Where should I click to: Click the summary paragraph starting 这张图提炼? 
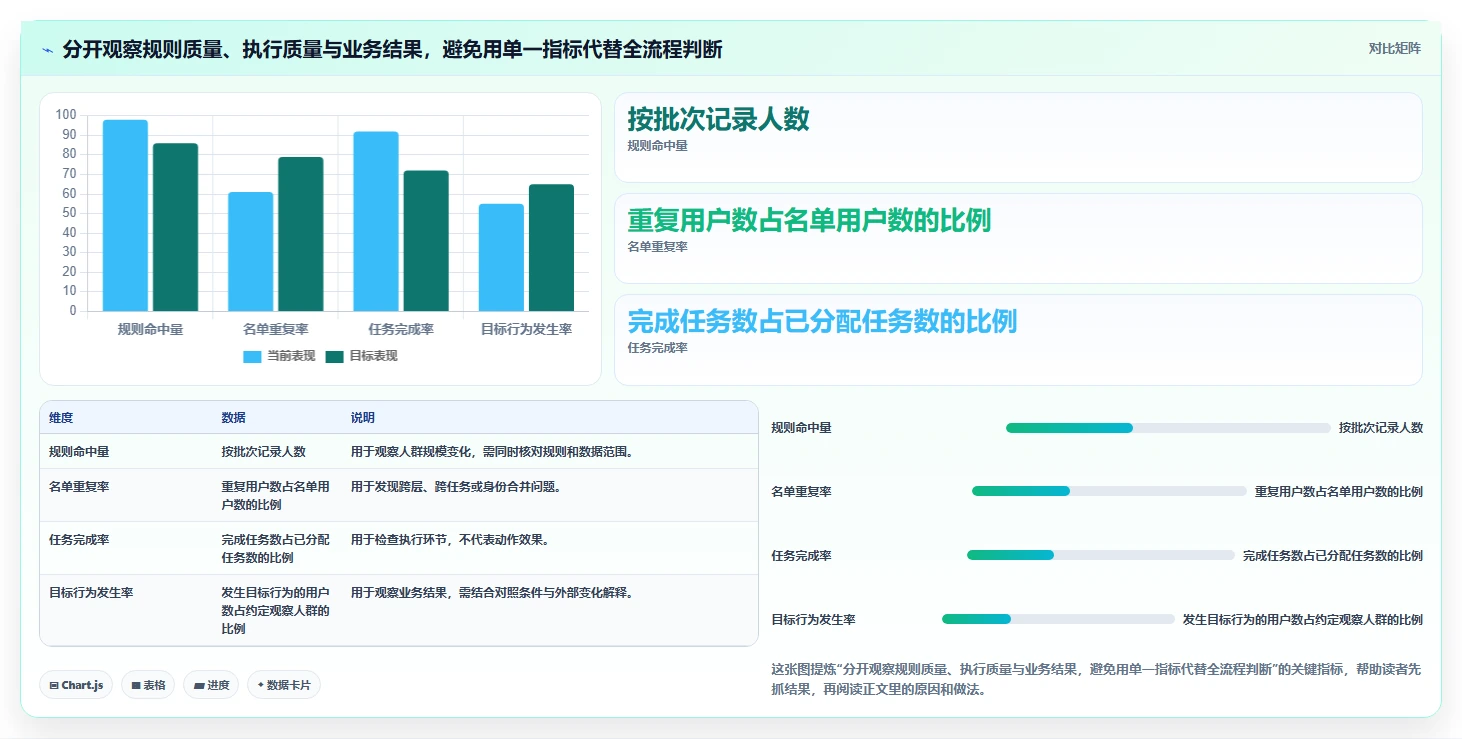click(x=1095, y=679)
